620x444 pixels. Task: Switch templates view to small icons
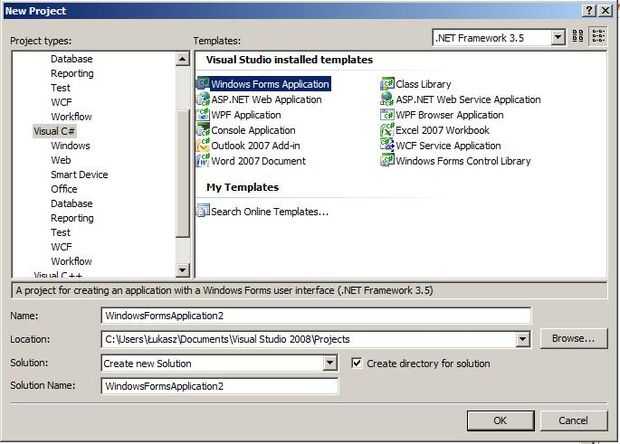coord(598,36)
